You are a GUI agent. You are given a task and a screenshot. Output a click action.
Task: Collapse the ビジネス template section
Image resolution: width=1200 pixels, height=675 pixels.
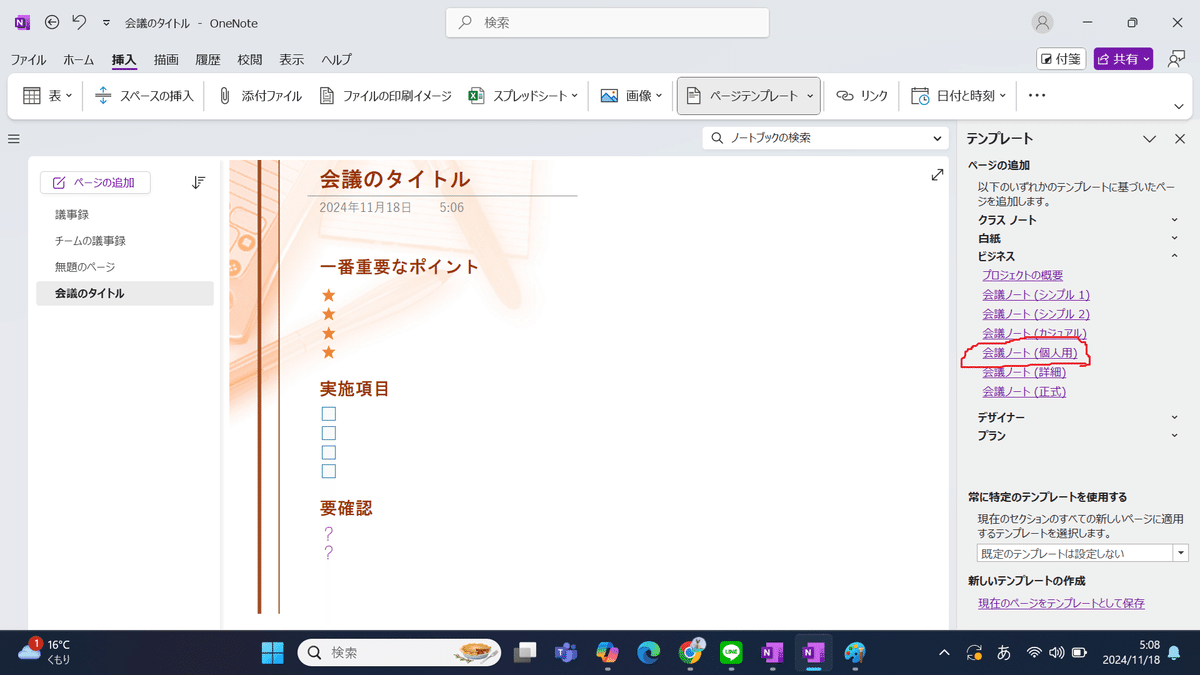point(1174,256)
